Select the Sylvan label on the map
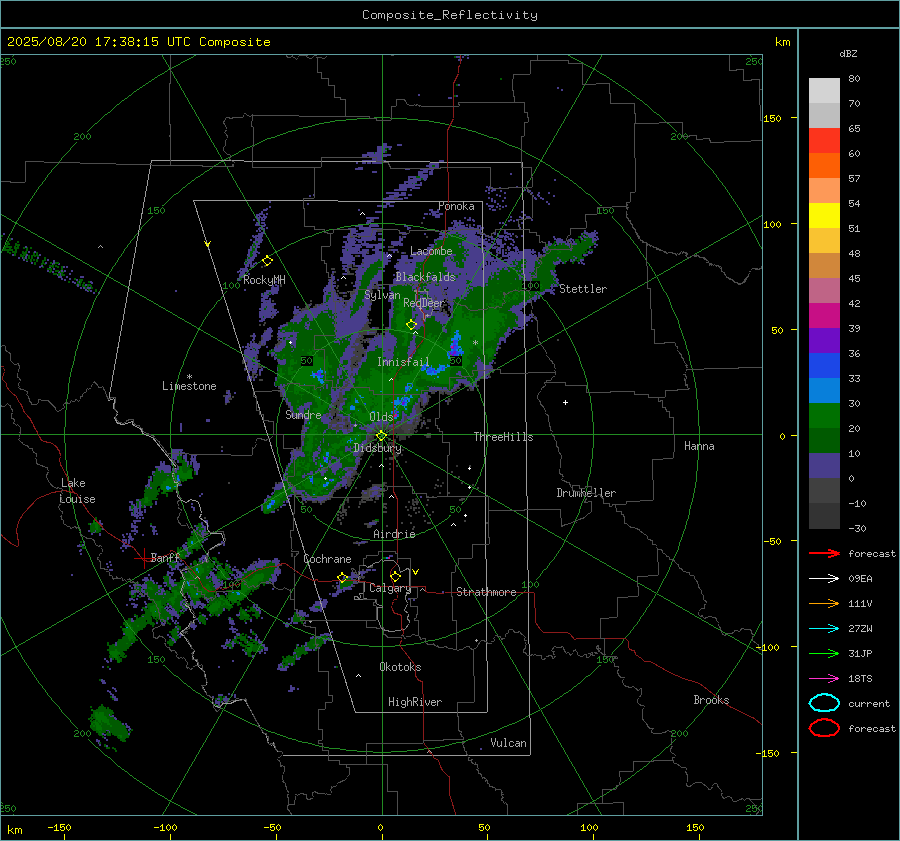The height and width of the screenshot is (841, 900). 382,295
